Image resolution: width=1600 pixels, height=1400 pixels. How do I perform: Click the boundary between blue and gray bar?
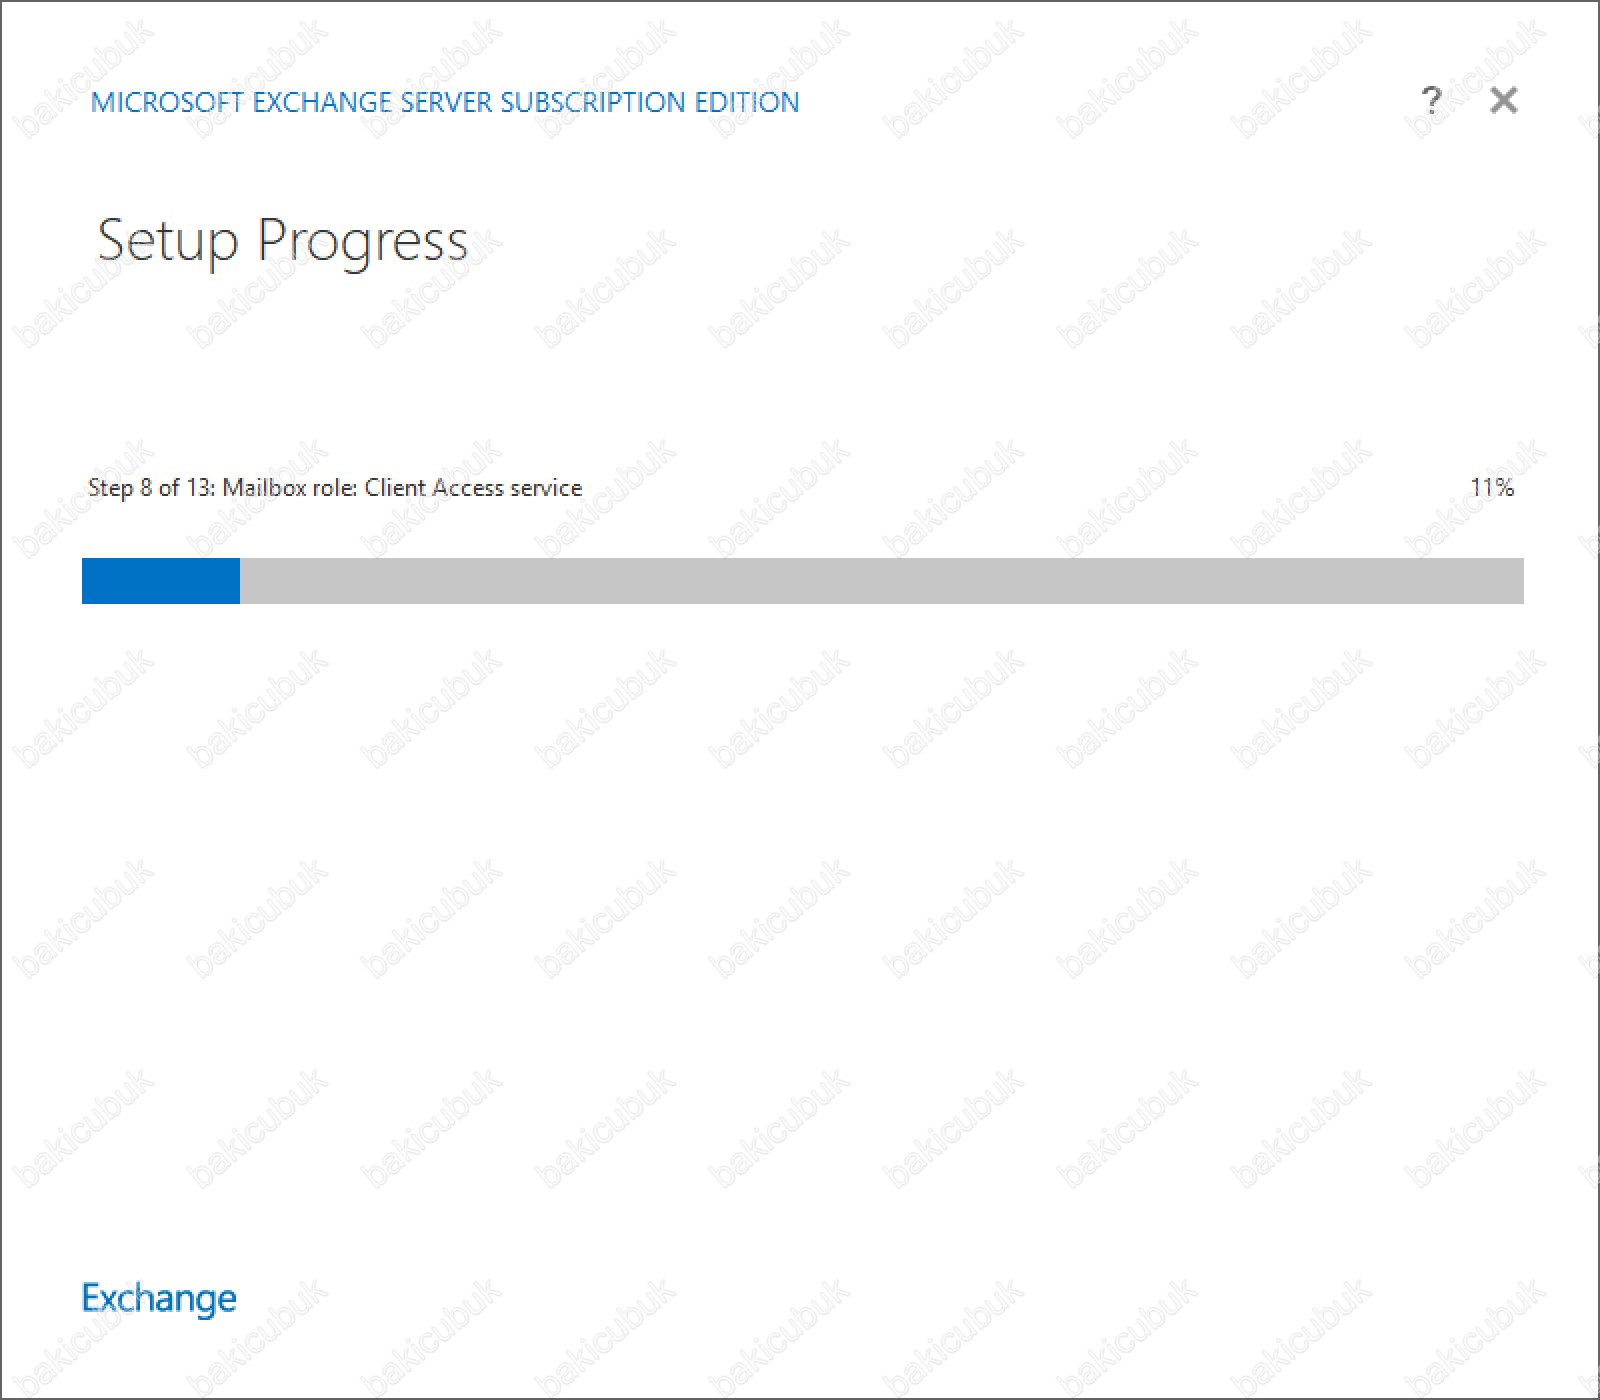240,581
